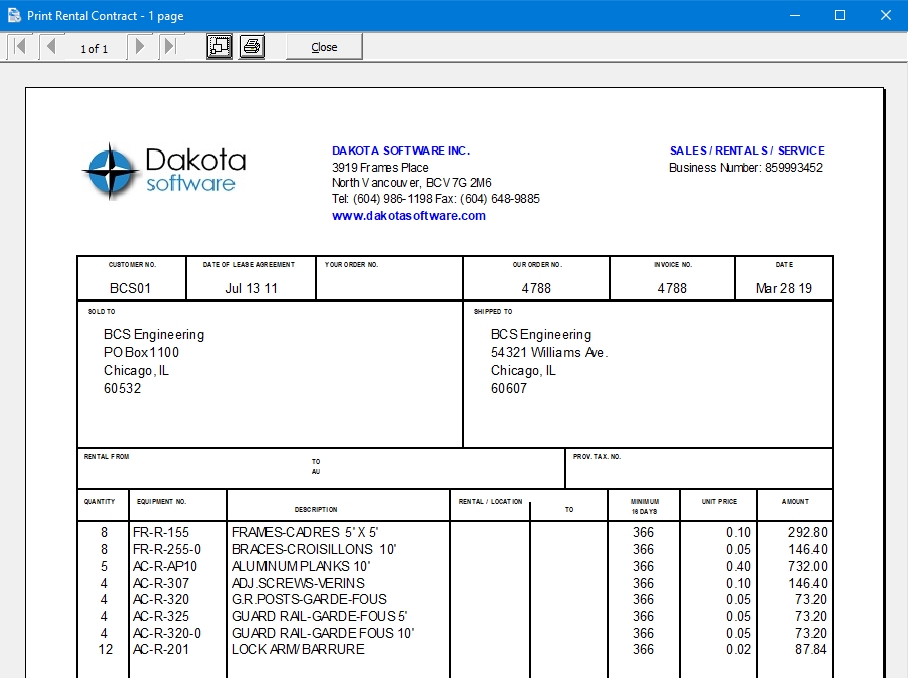
Task: Click equipment number 'FR-R-155'
Action: tap(161, 533)
